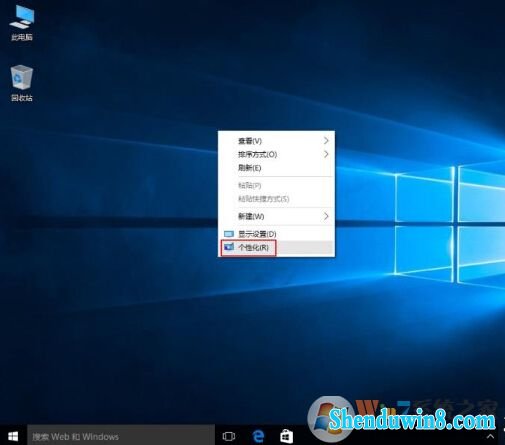Focus the 搜索 Web 和 Windows search box
The height and width of the screenshot is (445, 505).
[121, 436]
